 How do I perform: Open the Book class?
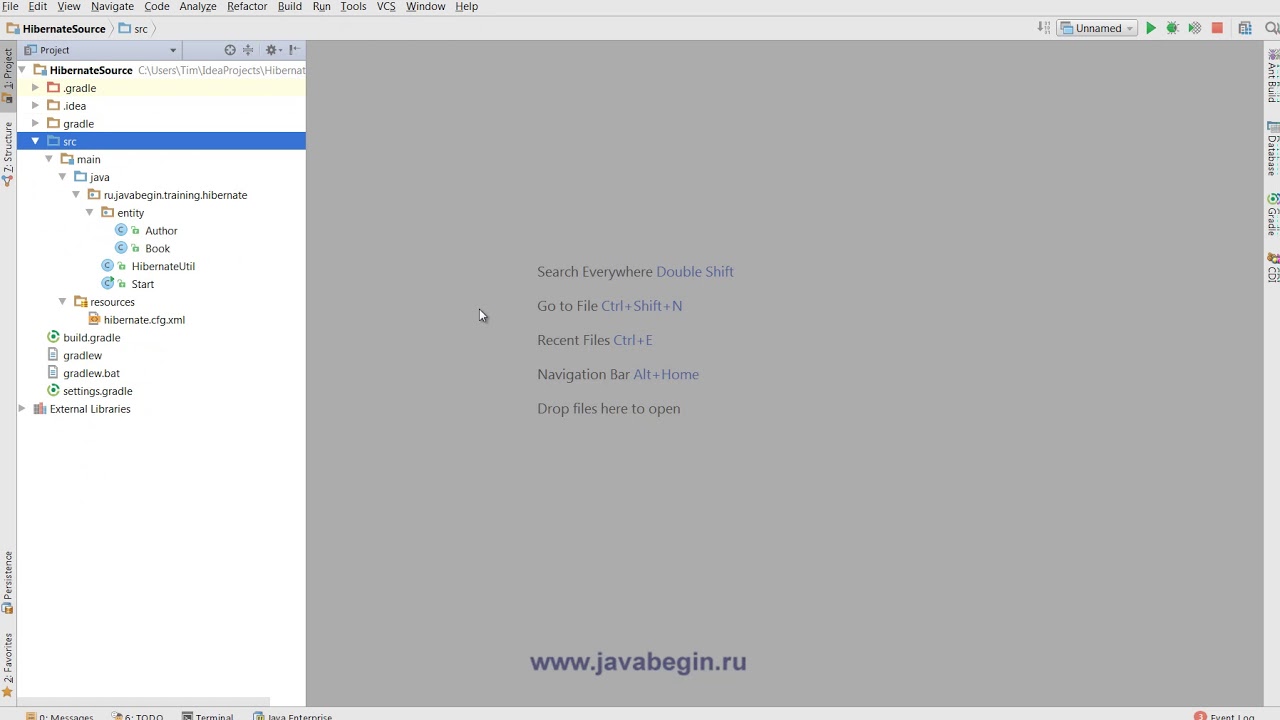(x=157, y=249)
